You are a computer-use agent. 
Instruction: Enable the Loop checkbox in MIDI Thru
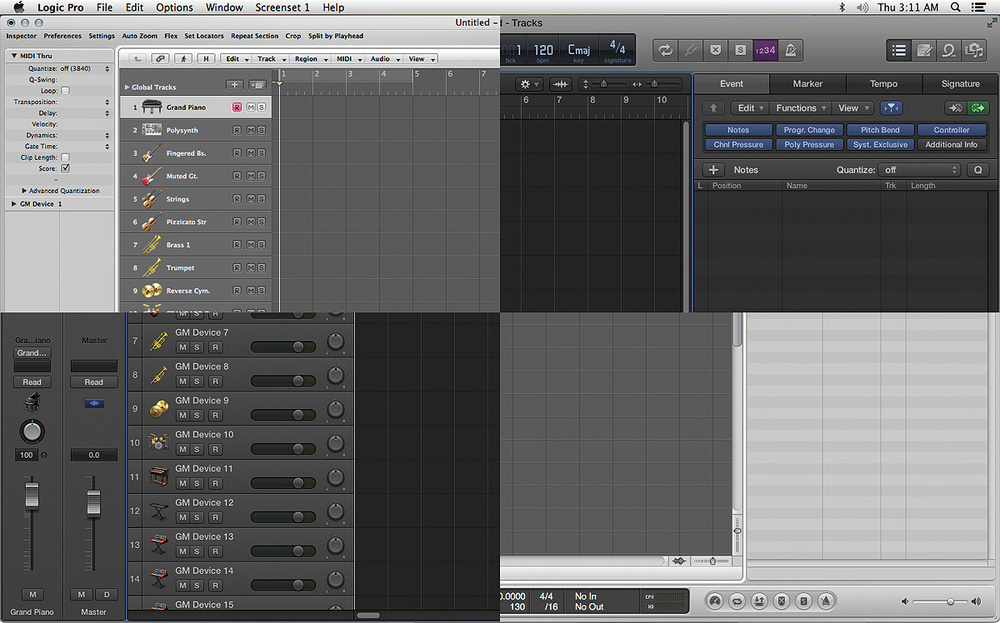tap(66, 90)
